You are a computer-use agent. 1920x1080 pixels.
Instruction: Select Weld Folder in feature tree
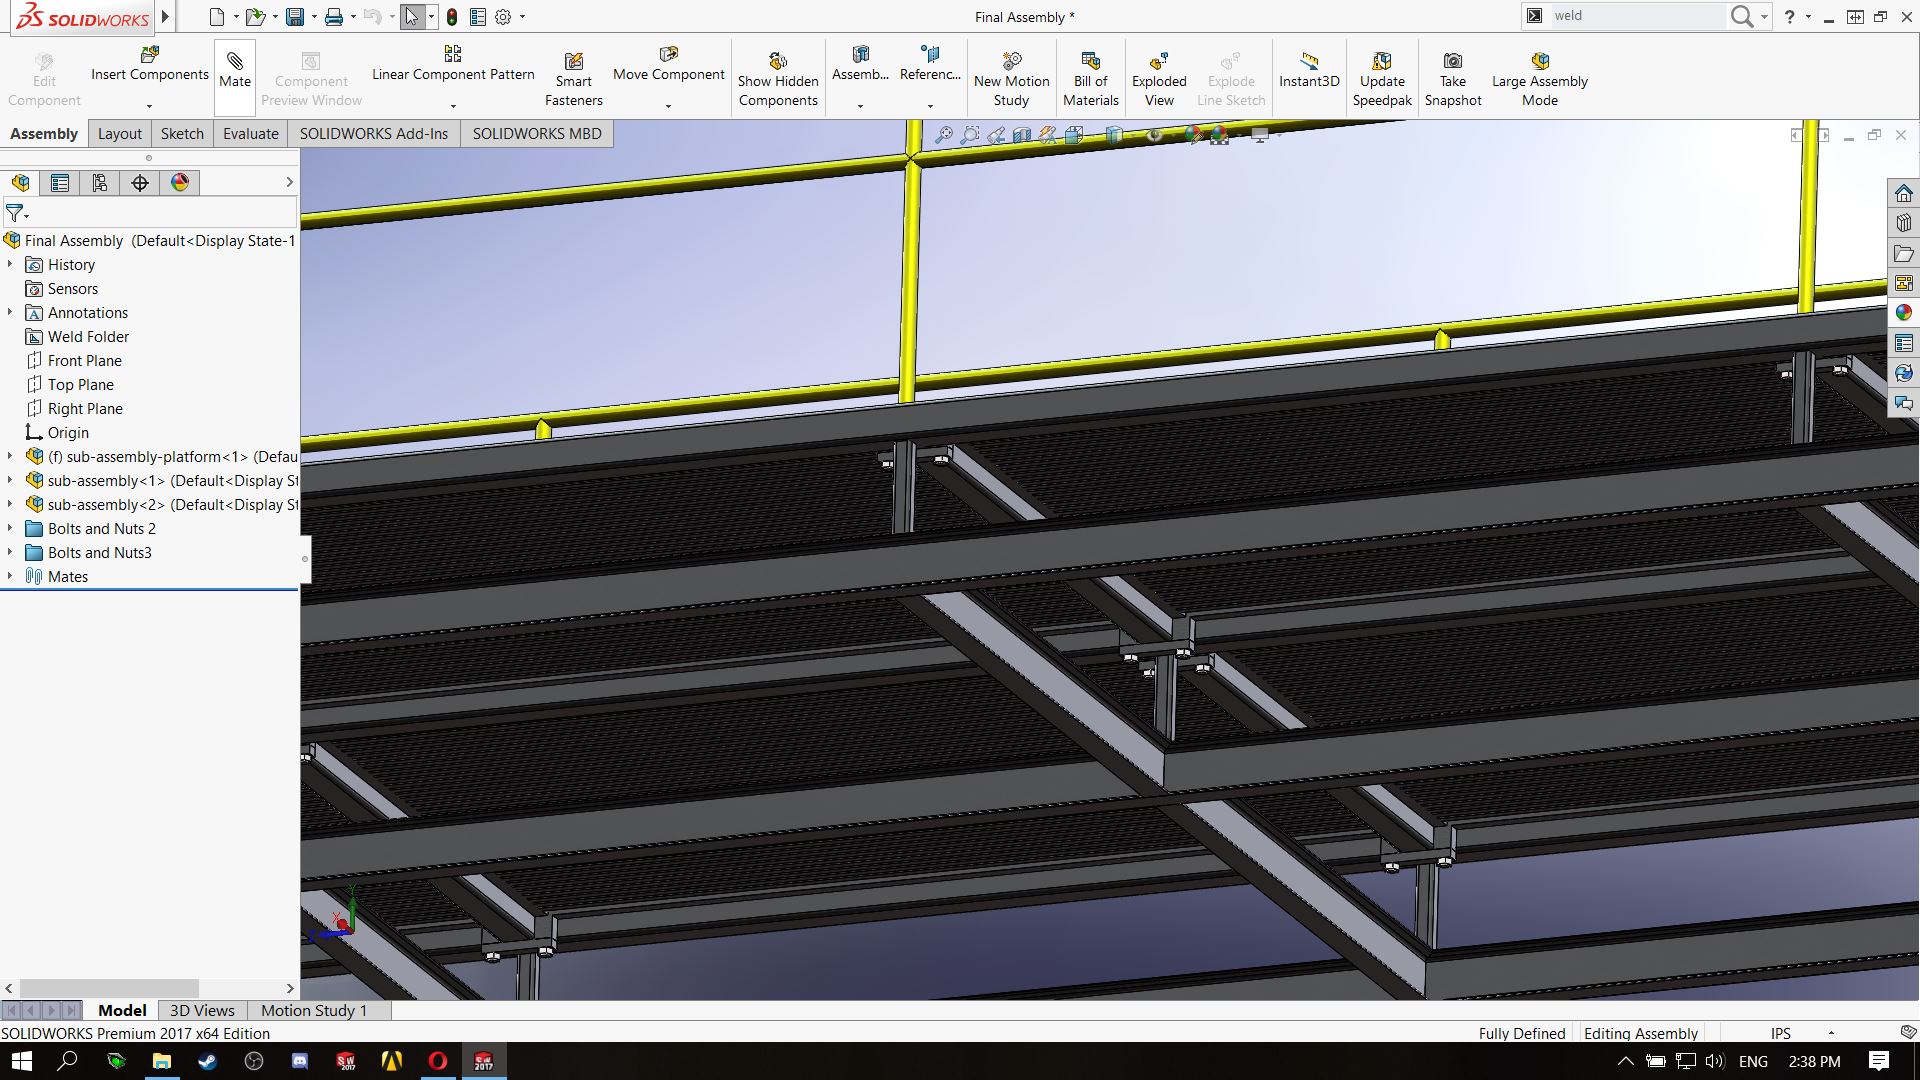coord(88,337)
